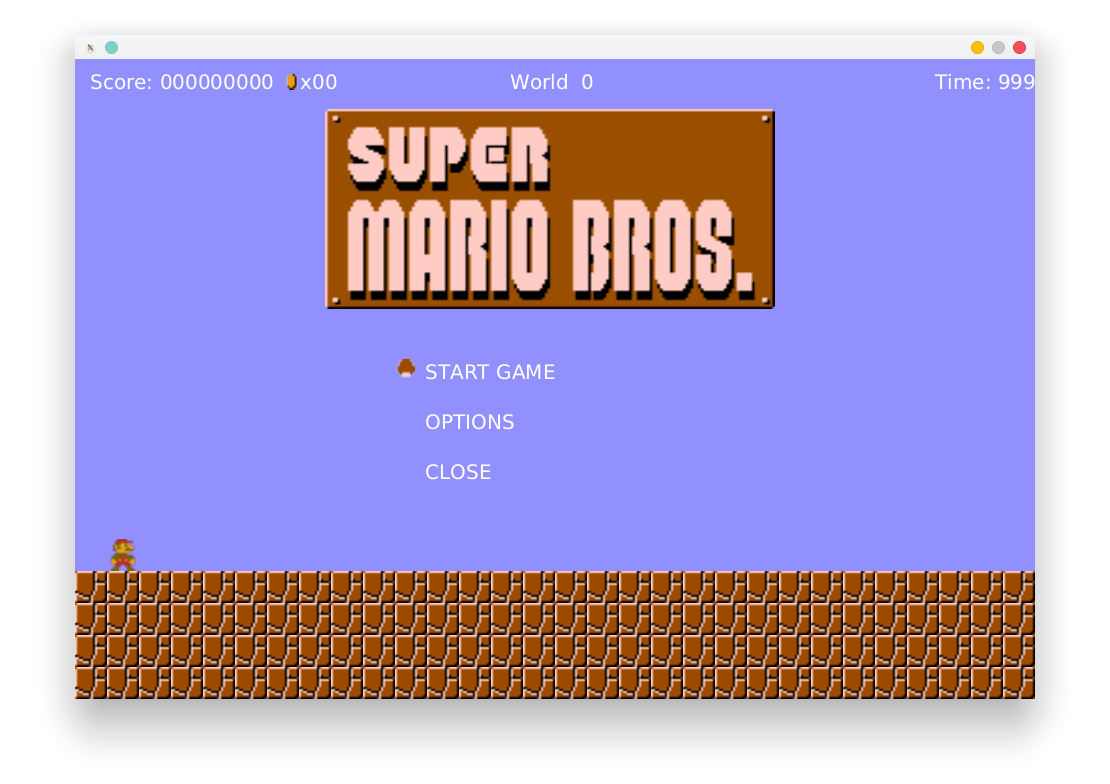1110x784 pixels.
Task: Click the Score: 000000000 counter
Action: click(181, 82)
